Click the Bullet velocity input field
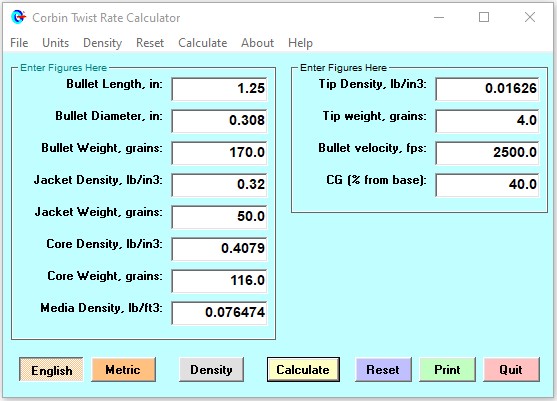 click(487, 153)
